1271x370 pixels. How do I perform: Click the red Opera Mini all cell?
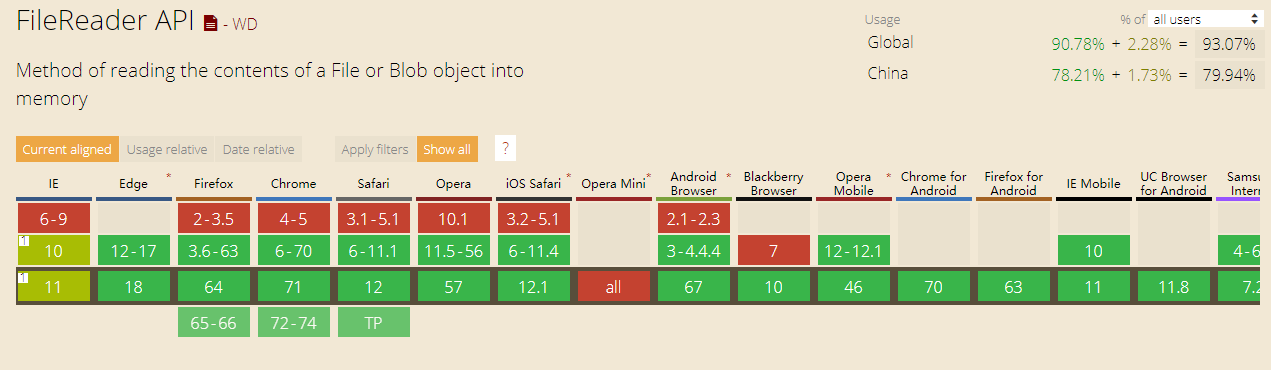click(x=613, y=287)
